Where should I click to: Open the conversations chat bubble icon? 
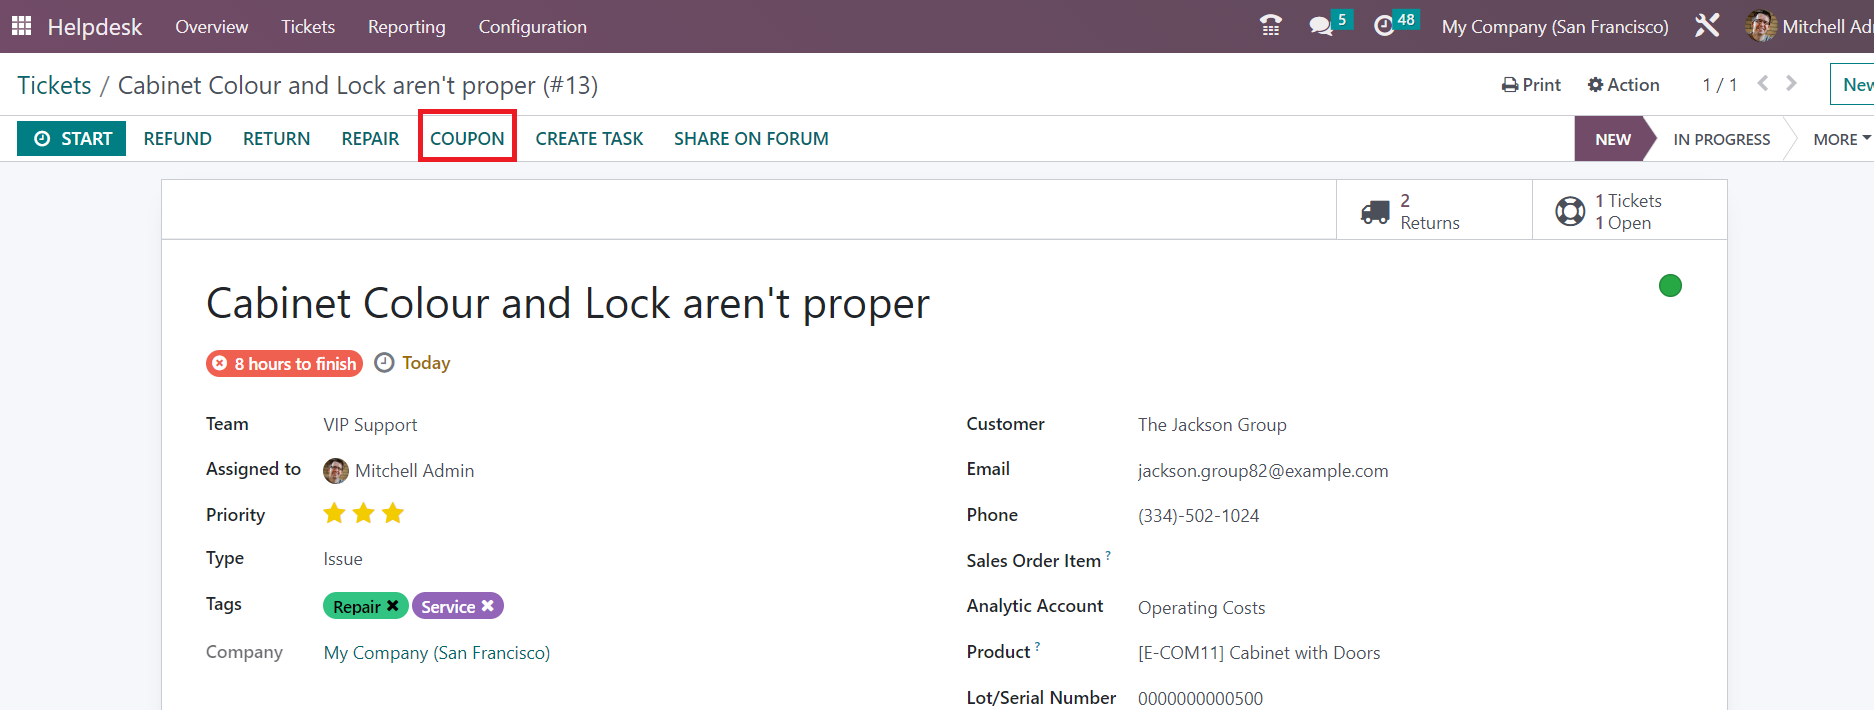(1321, 26)
